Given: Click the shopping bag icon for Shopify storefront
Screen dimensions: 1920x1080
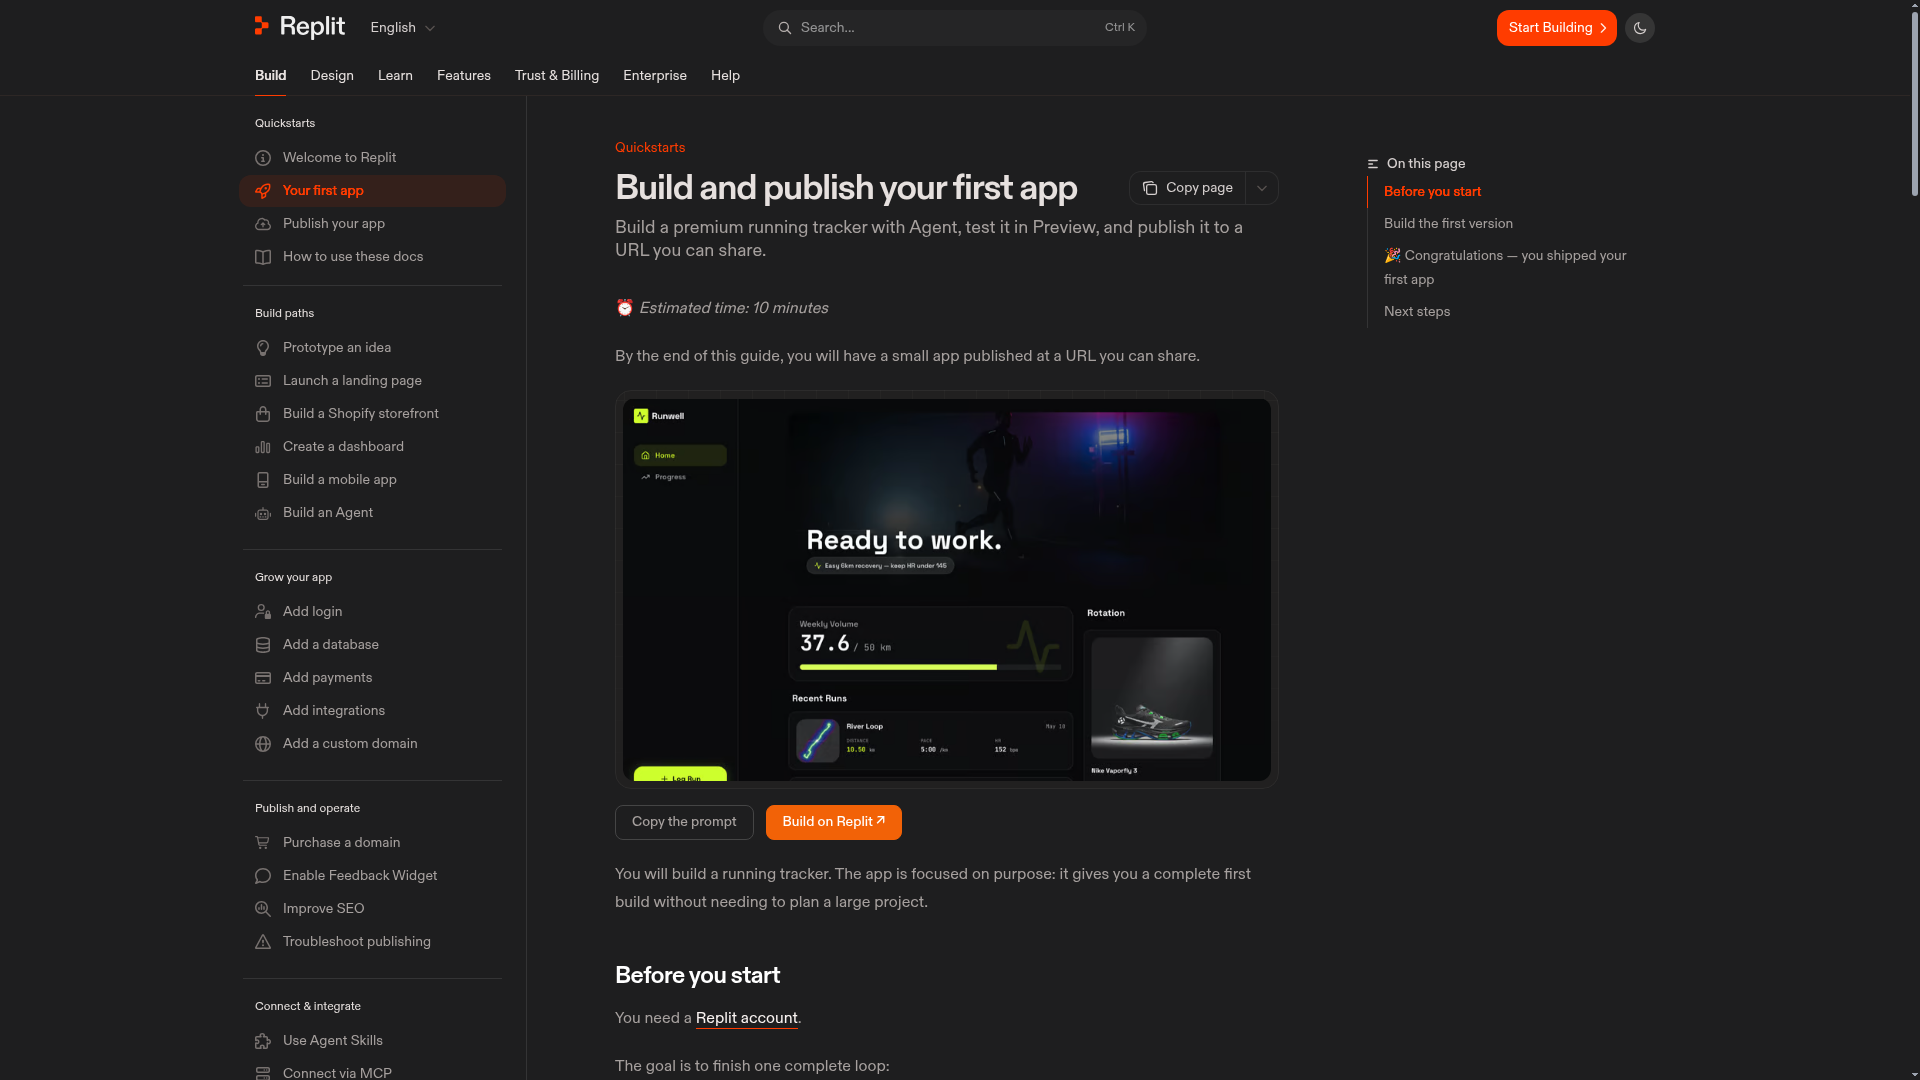Looking at the screenshot, I should point(263,414).
